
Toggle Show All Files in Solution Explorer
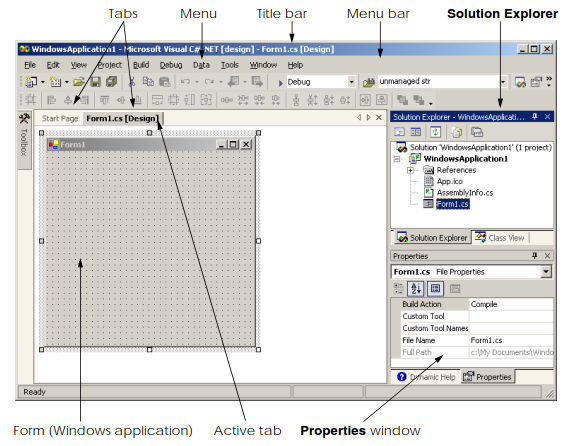[456, 132]
